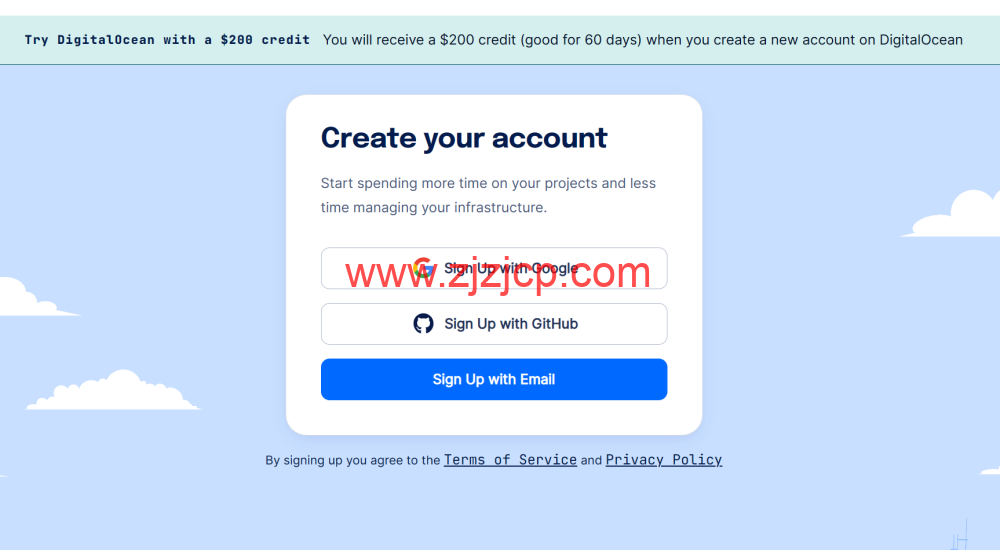Click the Create your account heading
This screenshot has height=550, width=1000.
click(464, 138)
